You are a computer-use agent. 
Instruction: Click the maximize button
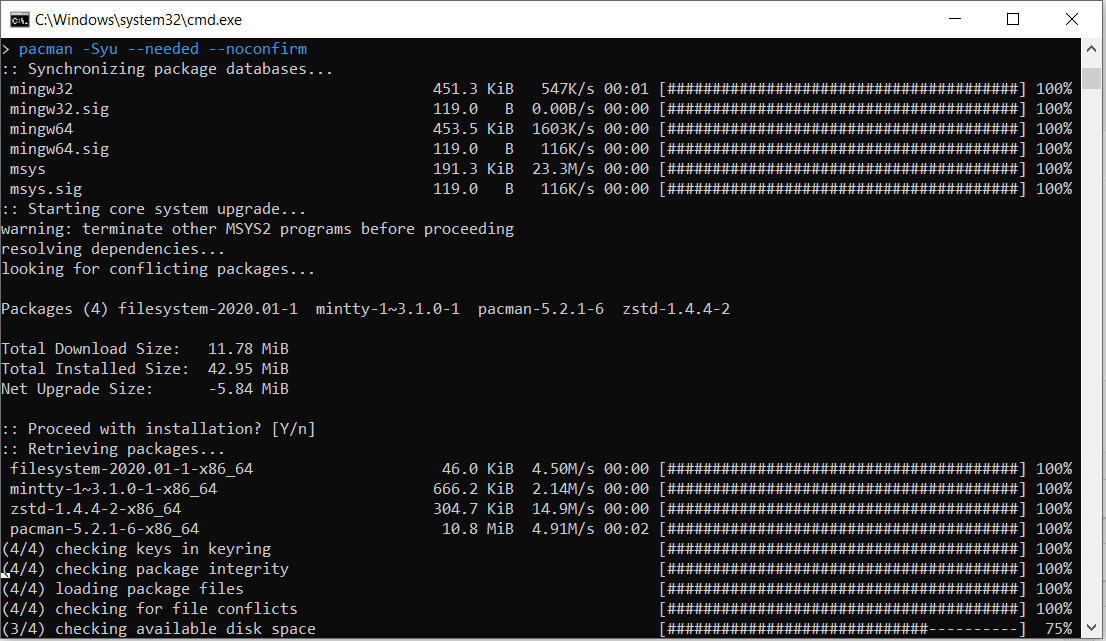coord(1013,18)
